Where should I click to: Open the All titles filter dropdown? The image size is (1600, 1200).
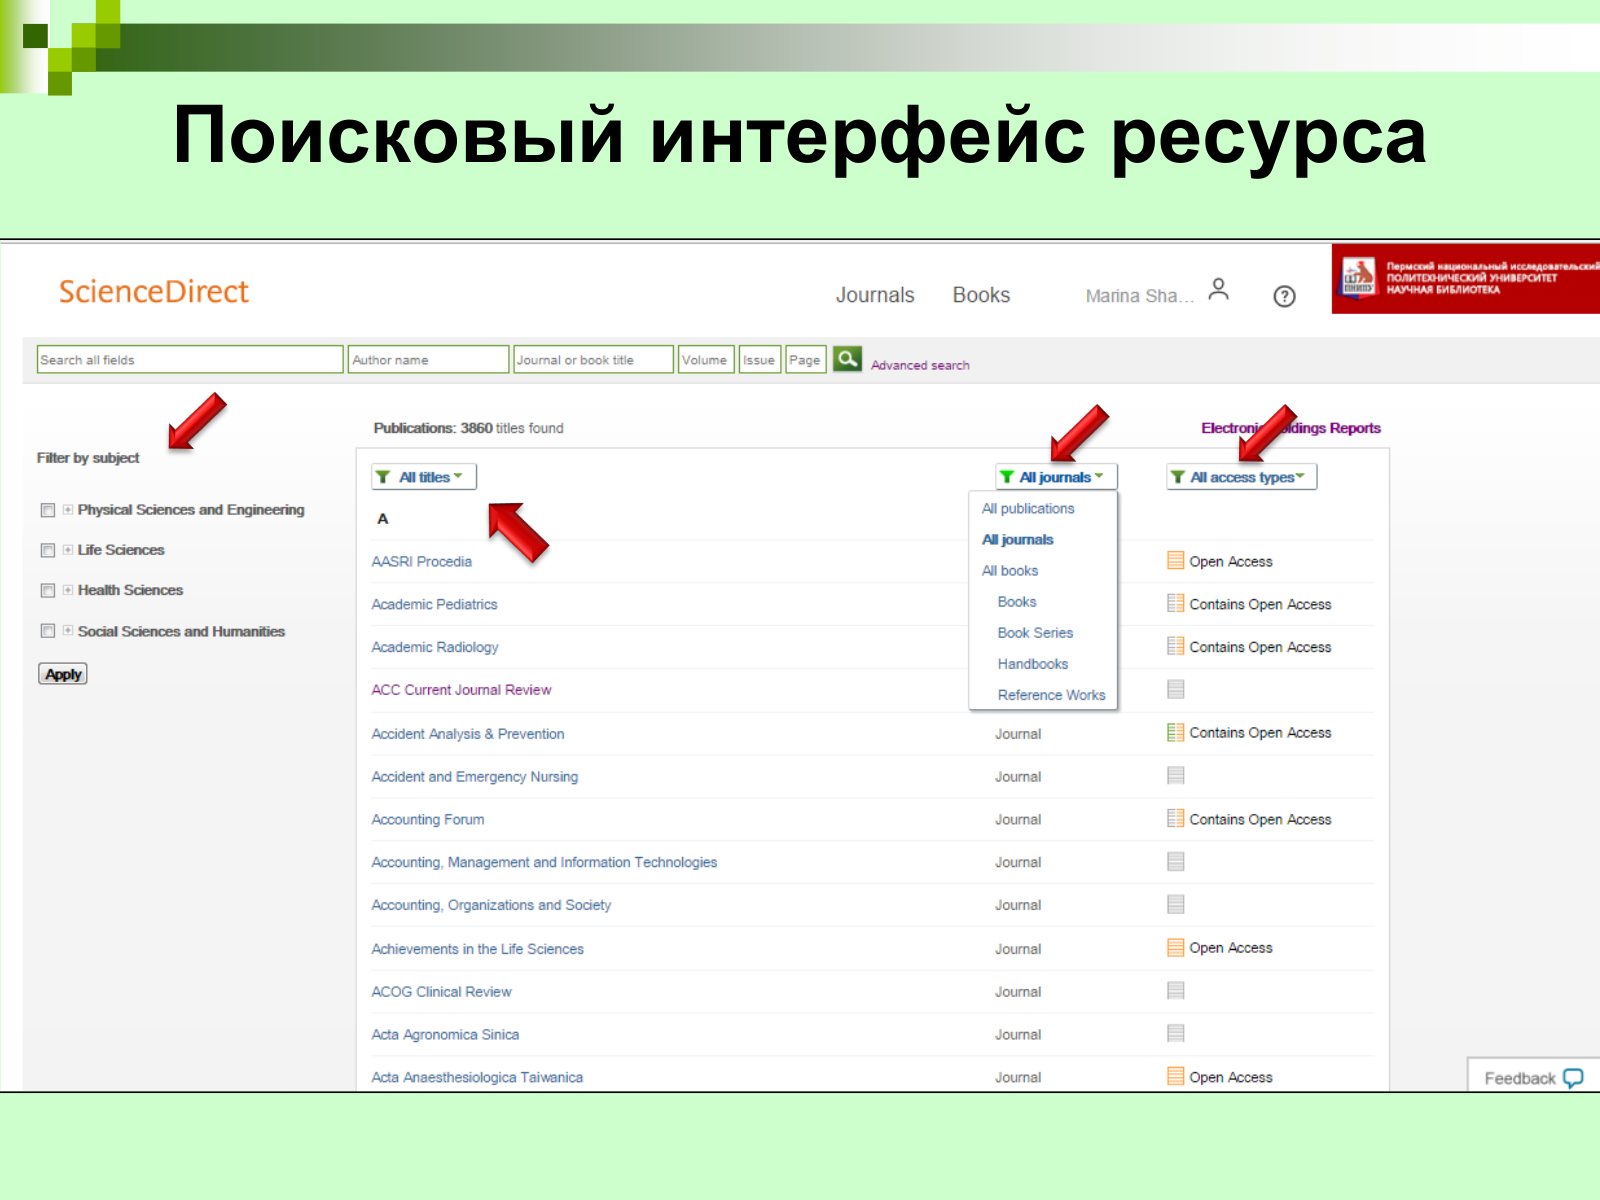tap(423, 477)
